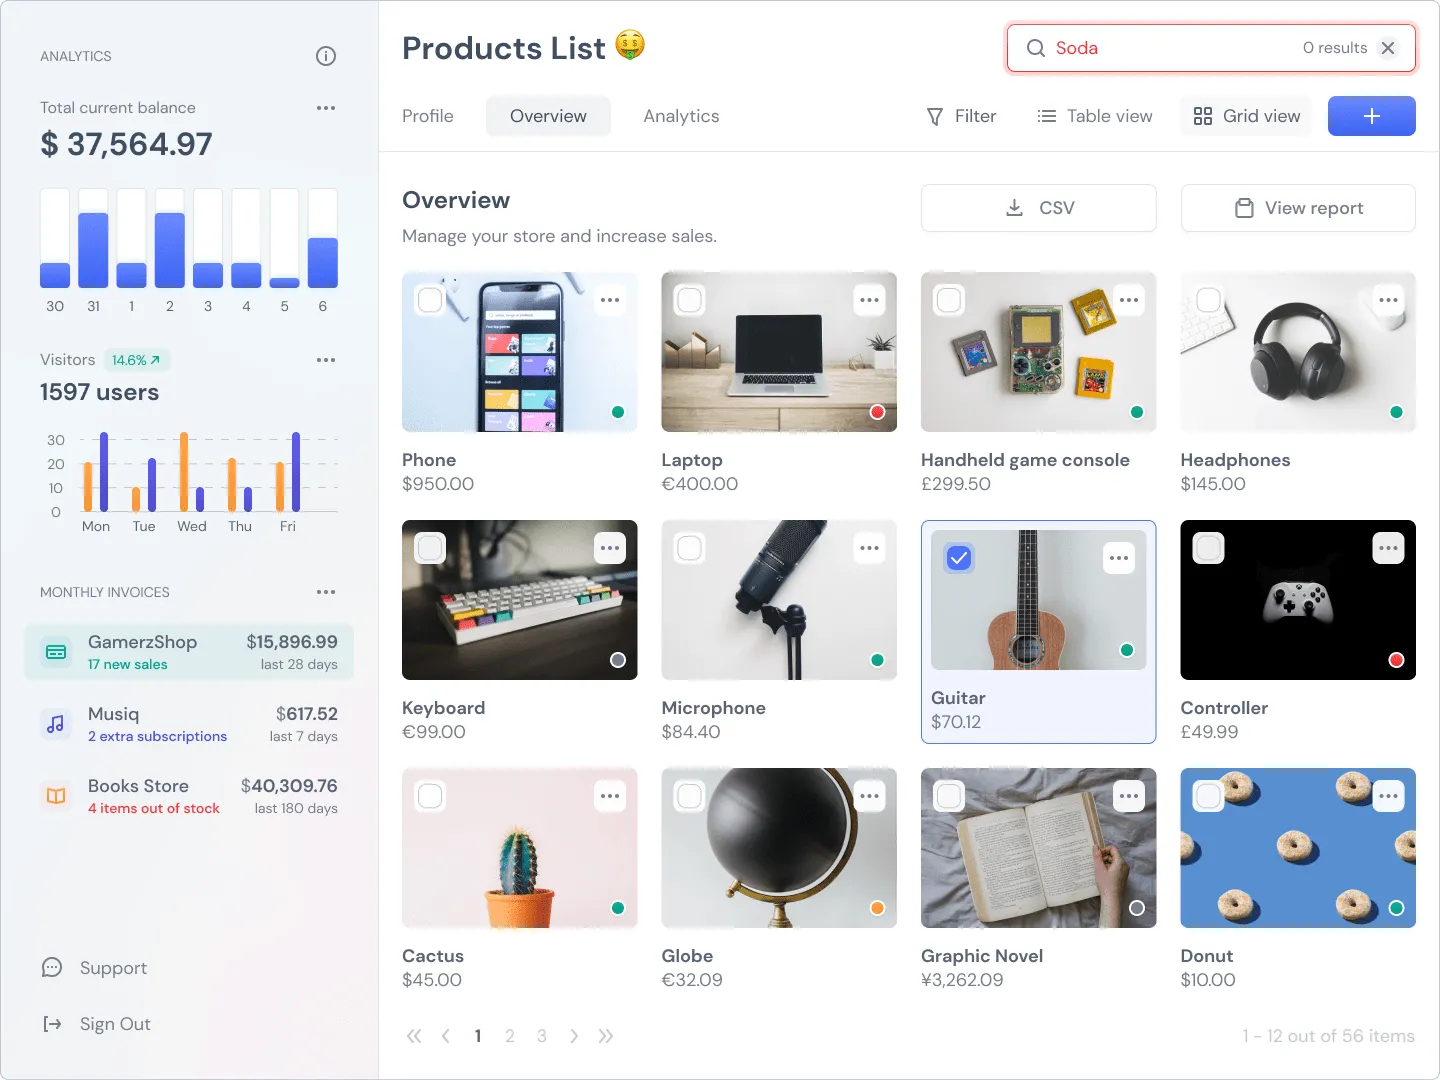Click the Filter icon
1440x1080 pixels.
coord(934,116)
